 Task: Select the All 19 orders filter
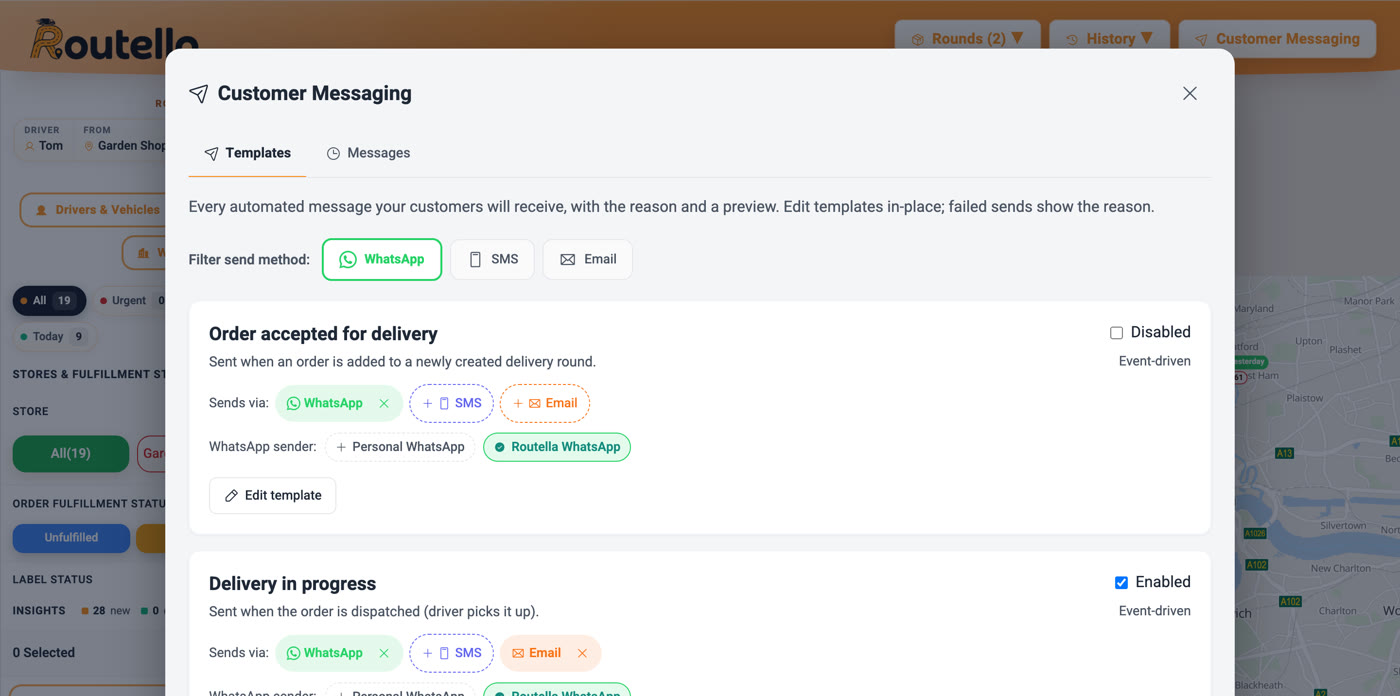point(49,300)
